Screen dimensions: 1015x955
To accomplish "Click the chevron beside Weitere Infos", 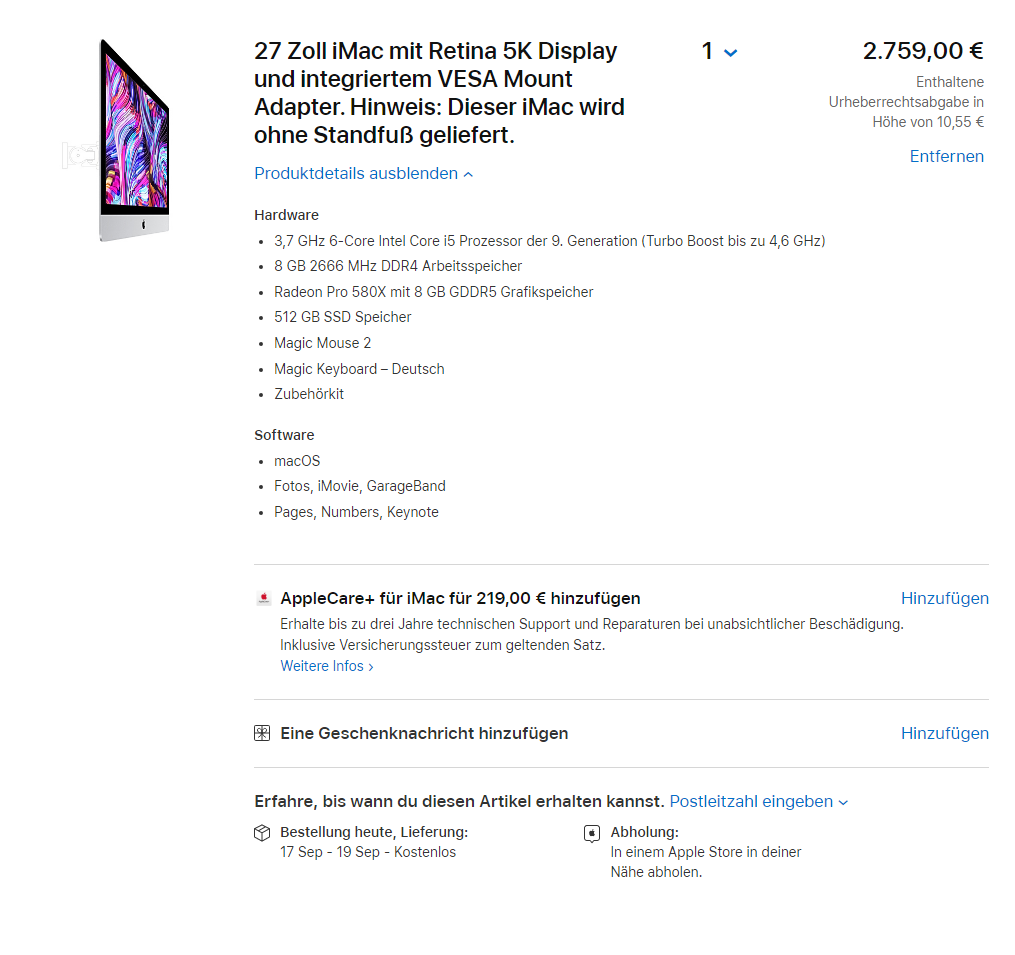I will pos(371,667).
